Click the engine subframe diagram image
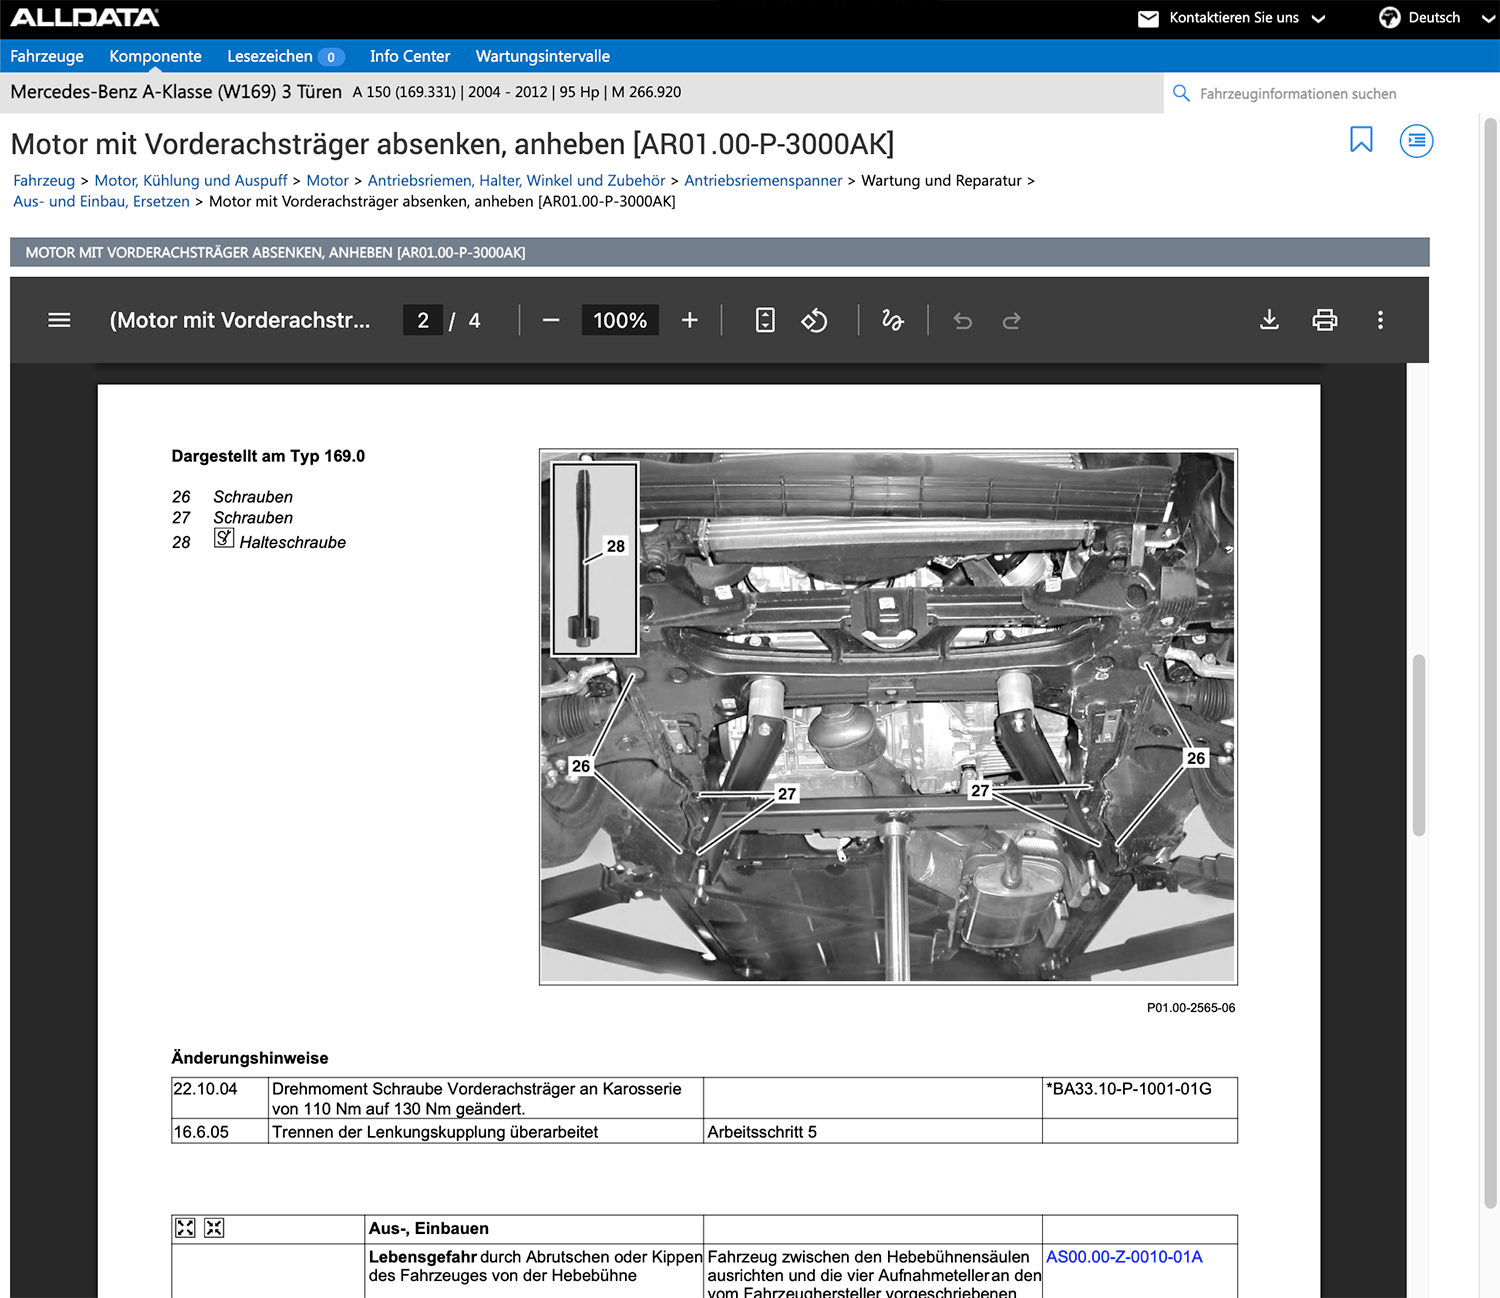This screenshot has height=1298, width=1500. (888, 717)
